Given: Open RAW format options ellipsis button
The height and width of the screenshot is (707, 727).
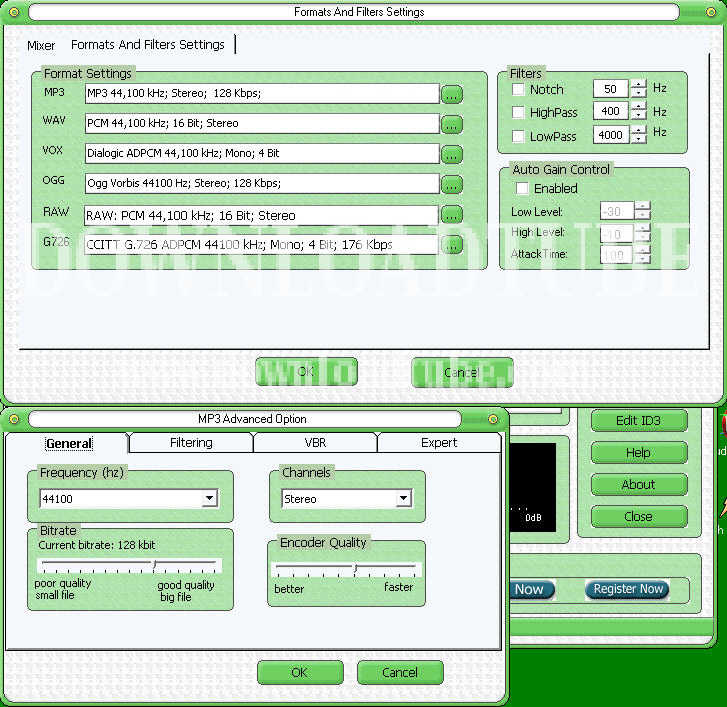Looking at the screenshot, I should [452, 214].
